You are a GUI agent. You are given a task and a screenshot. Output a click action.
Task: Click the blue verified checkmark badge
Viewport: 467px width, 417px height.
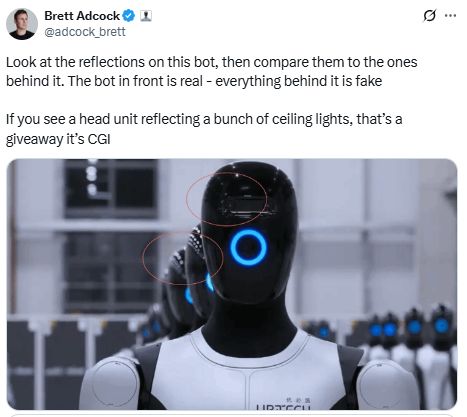click(x=129, y=16)
